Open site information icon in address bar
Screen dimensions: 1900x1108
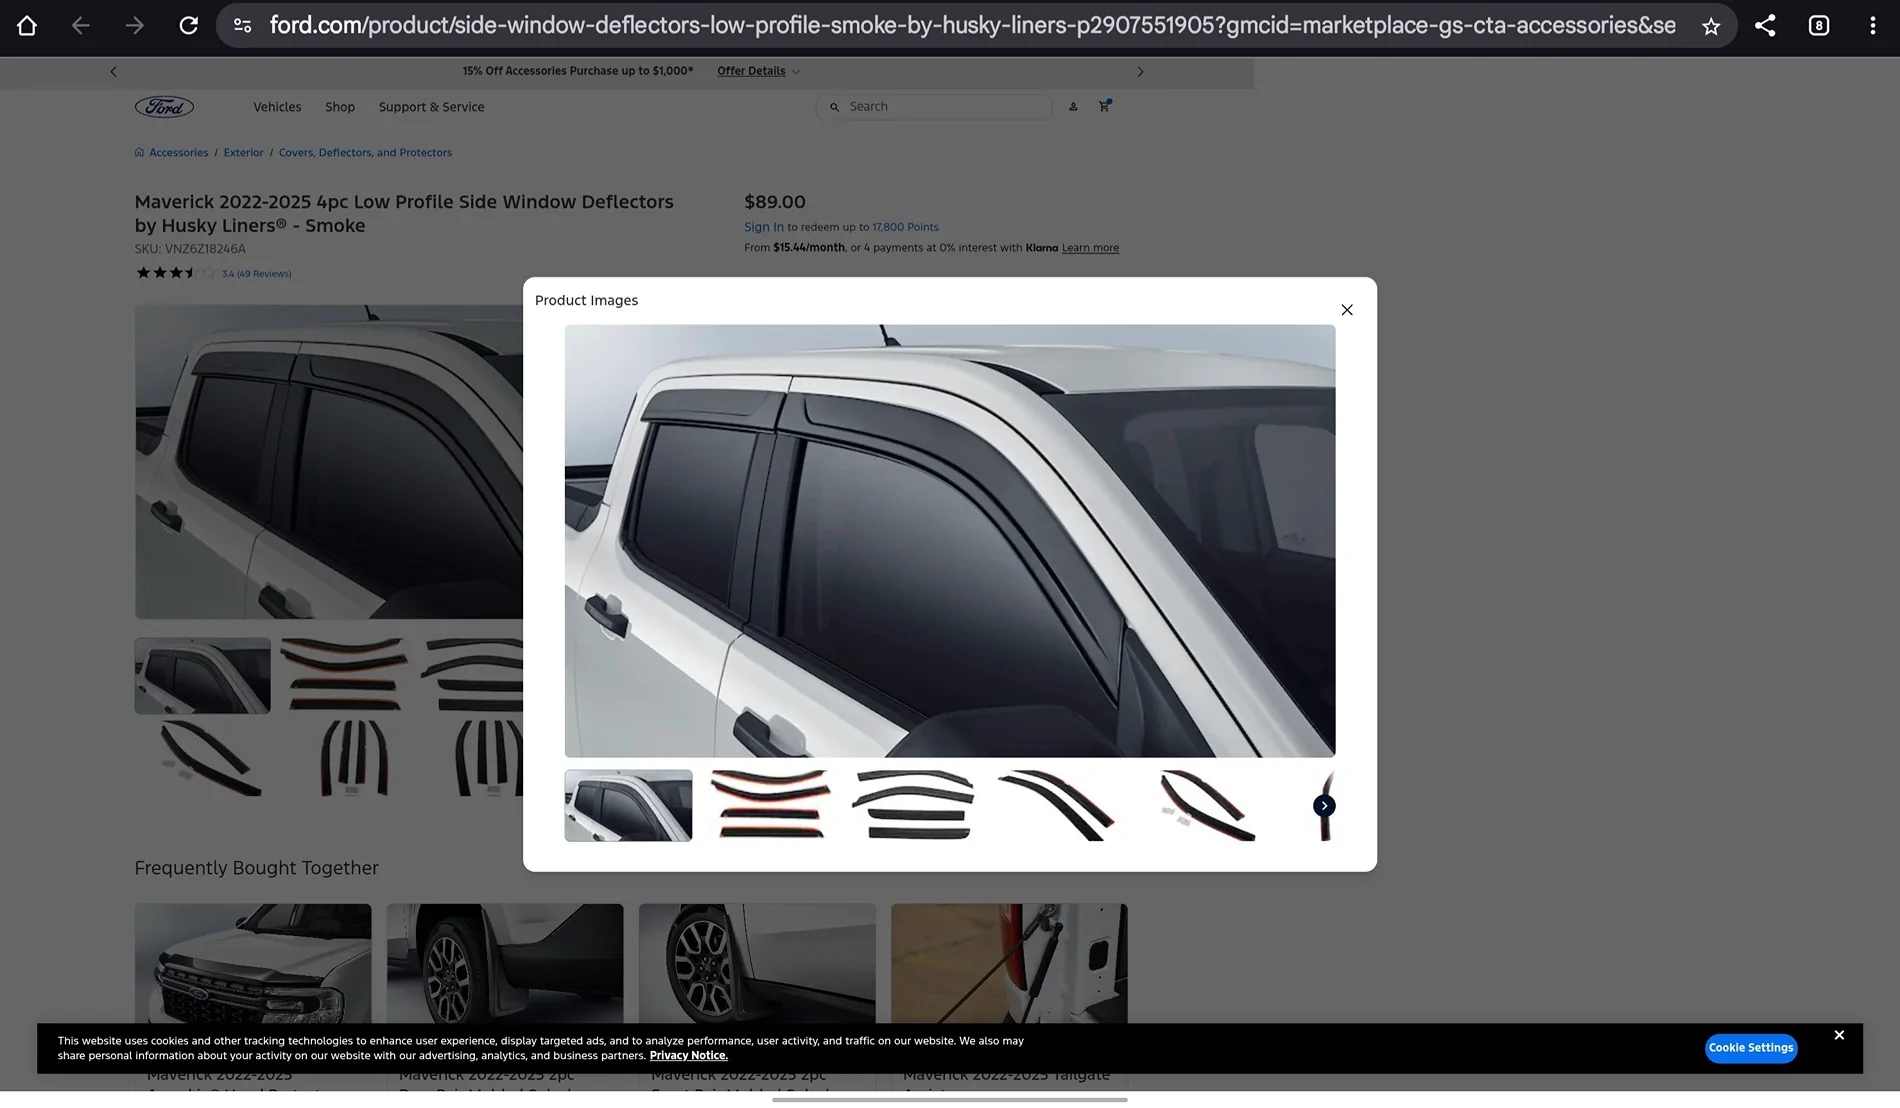[x=242, y=26]
